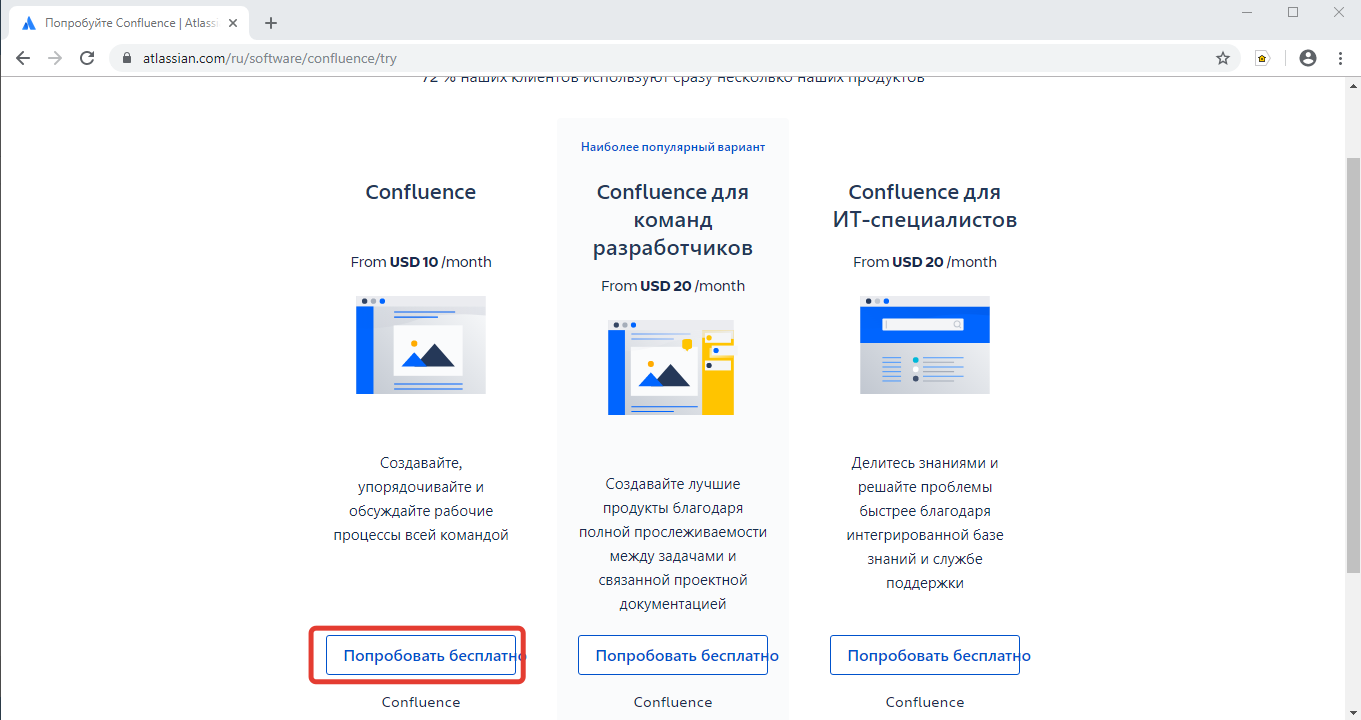Reload the Atlassian page
1361x720 pixels.
[87, 58]
